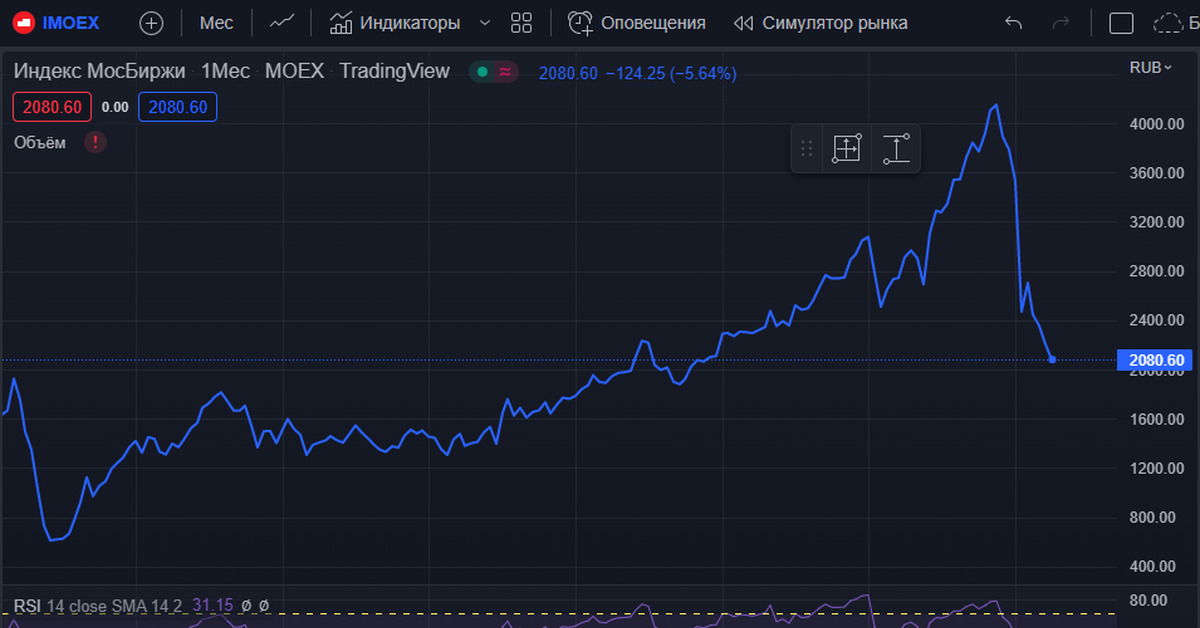Expand the RUB currency selector
This screenshot has width=1200, height=628.
coord(1150,68)
